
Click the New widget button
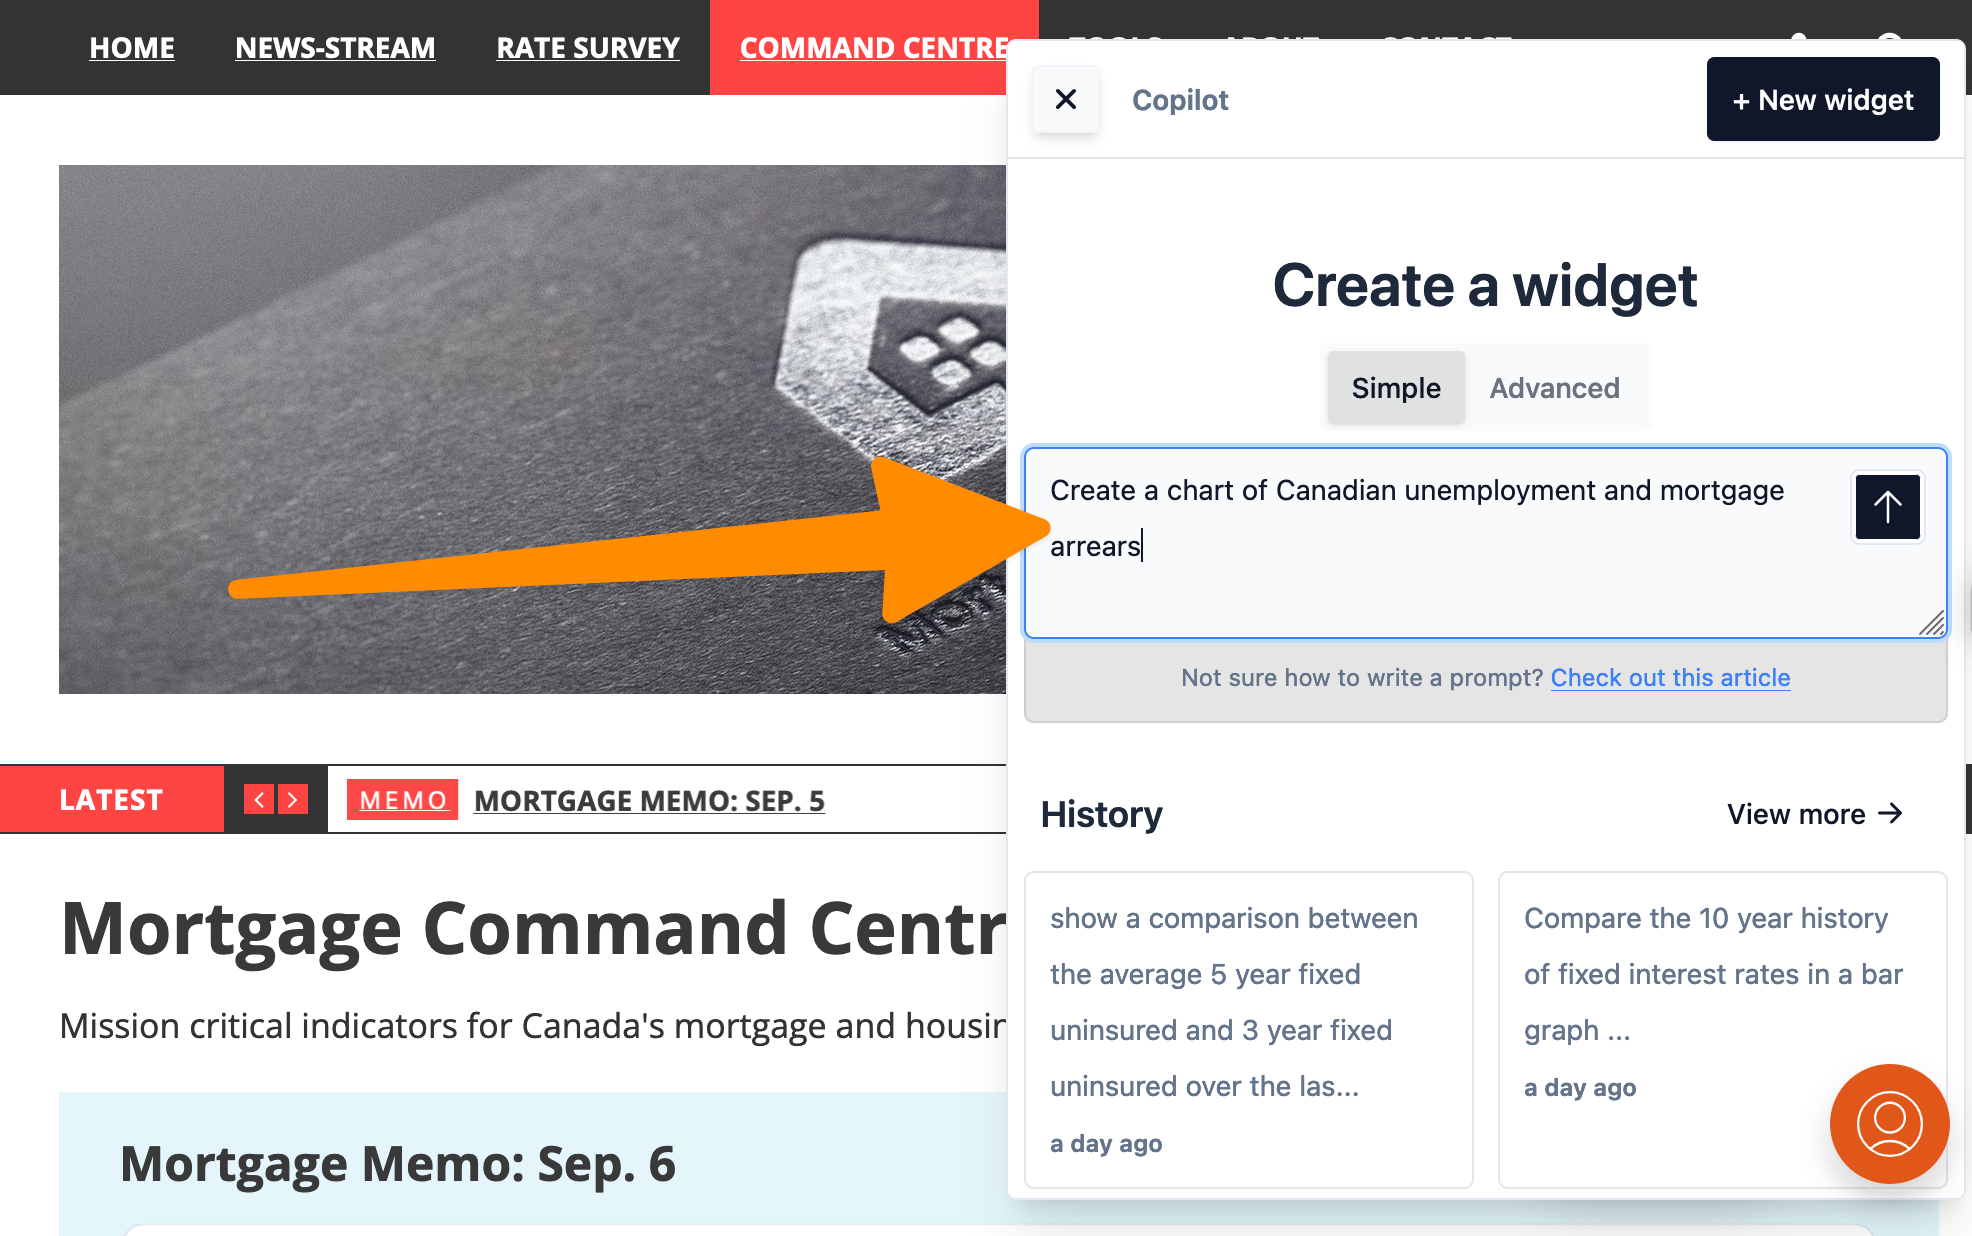pos(1822,100)
